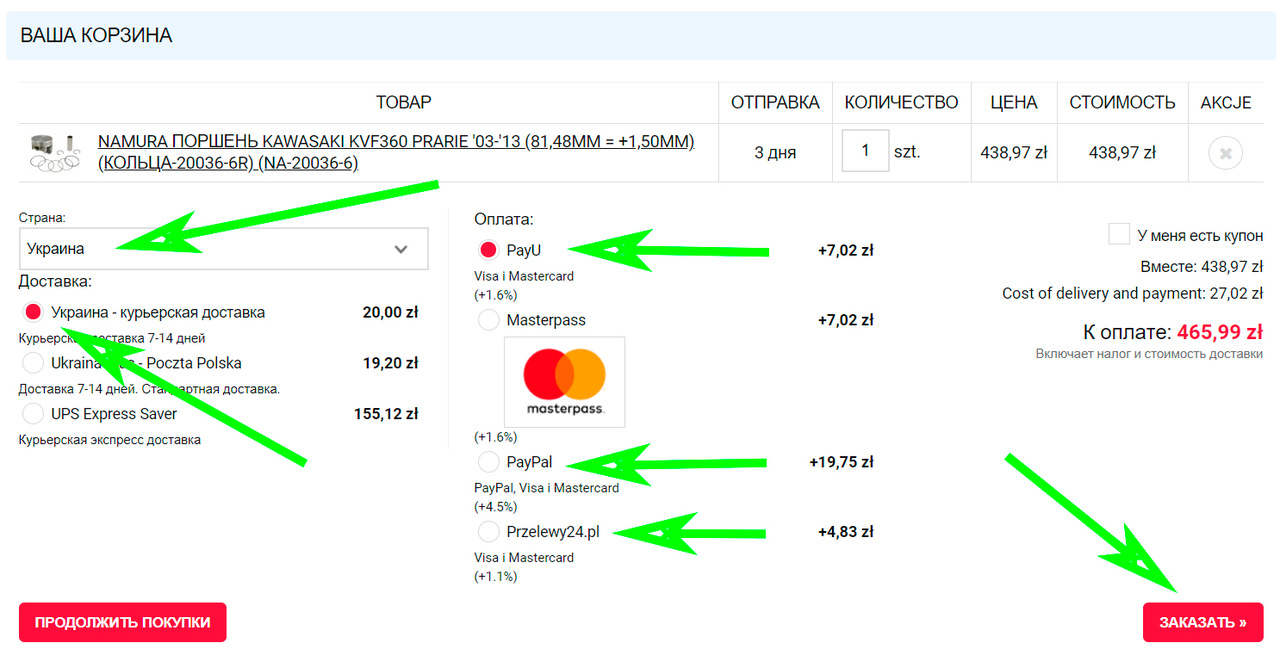The image size is (1280, 649).
Task: Click the СТОИМОСТЬ column header
Action: tap(1122, 103)
